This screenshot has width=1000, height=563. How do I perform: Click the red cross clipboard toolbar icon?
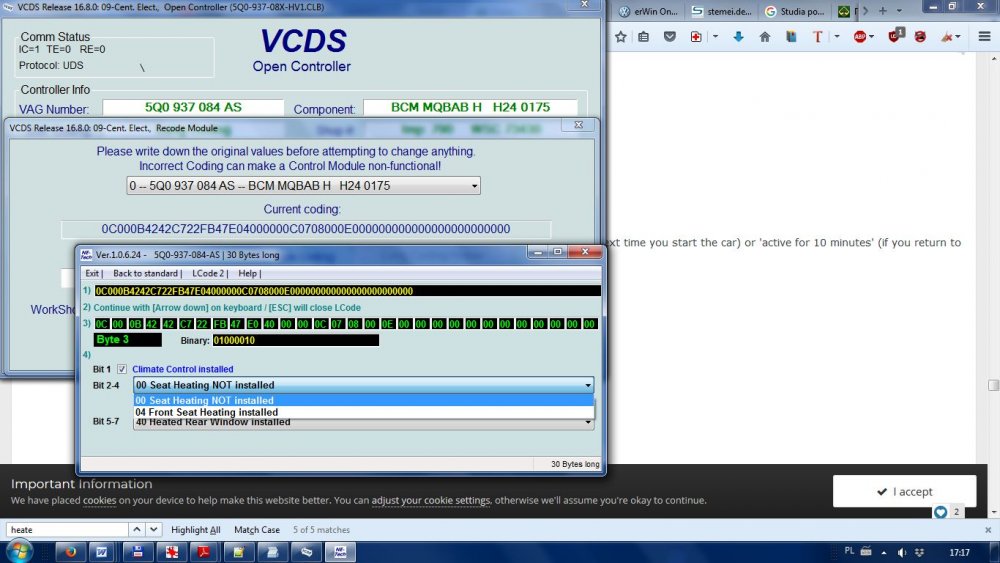[696, 37]
